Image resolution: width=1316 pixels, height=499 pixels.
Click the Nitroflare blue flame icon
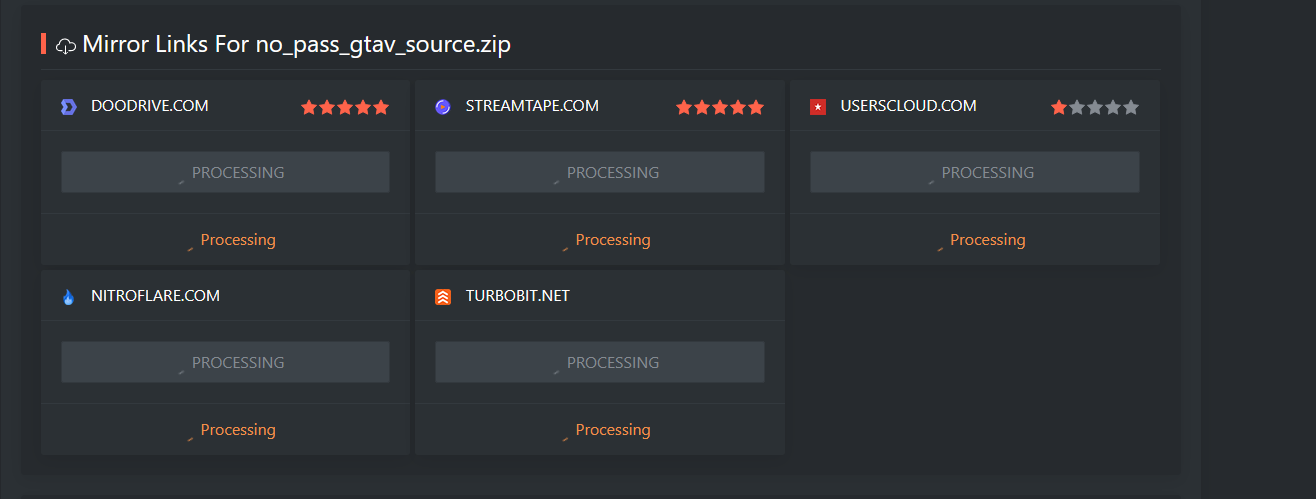click(x=69, y=297)
